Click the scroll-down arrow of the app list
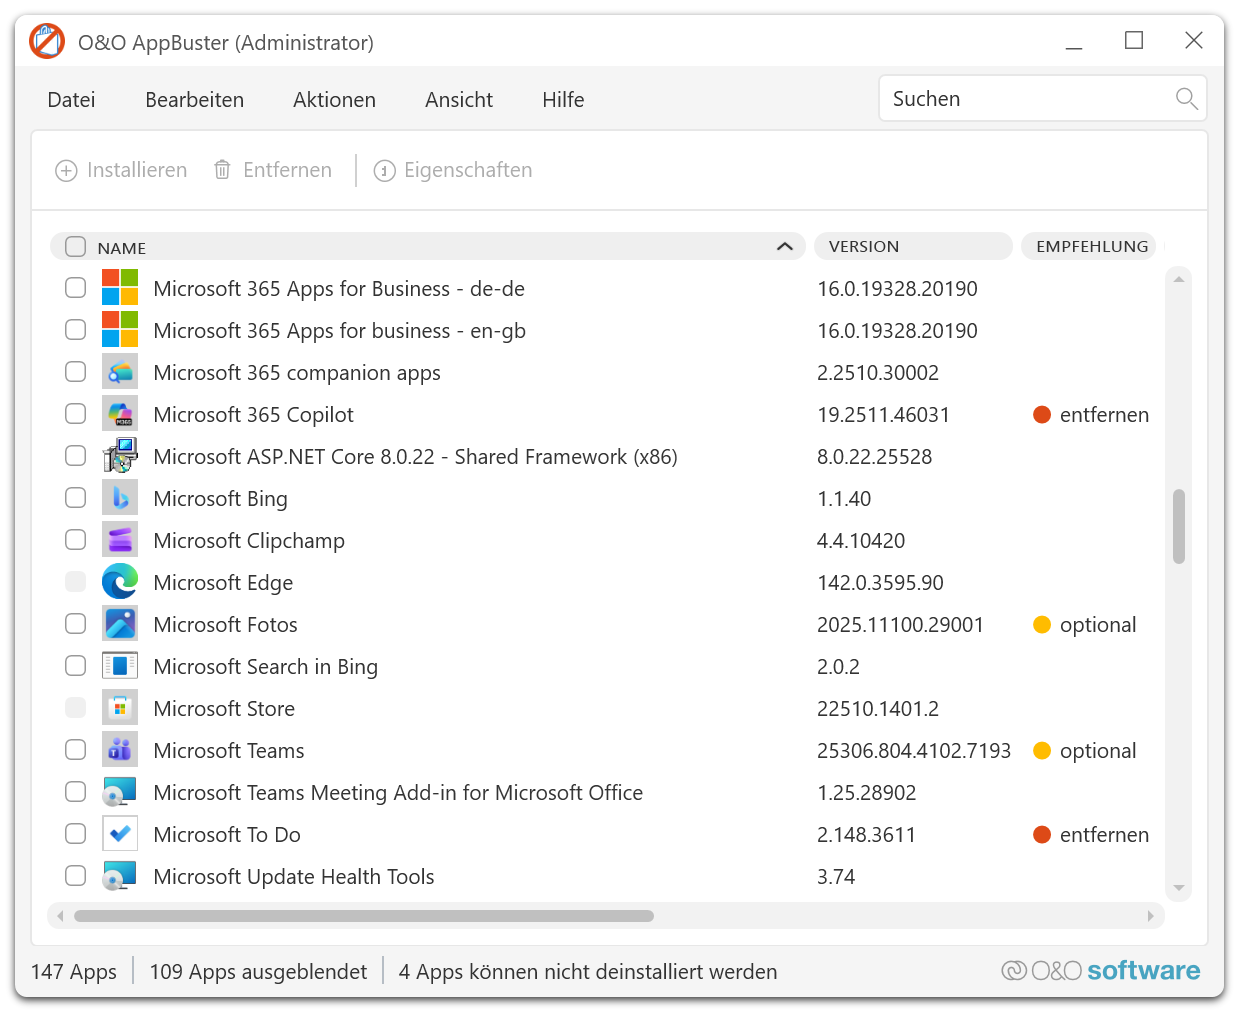 click(1179, 888)
